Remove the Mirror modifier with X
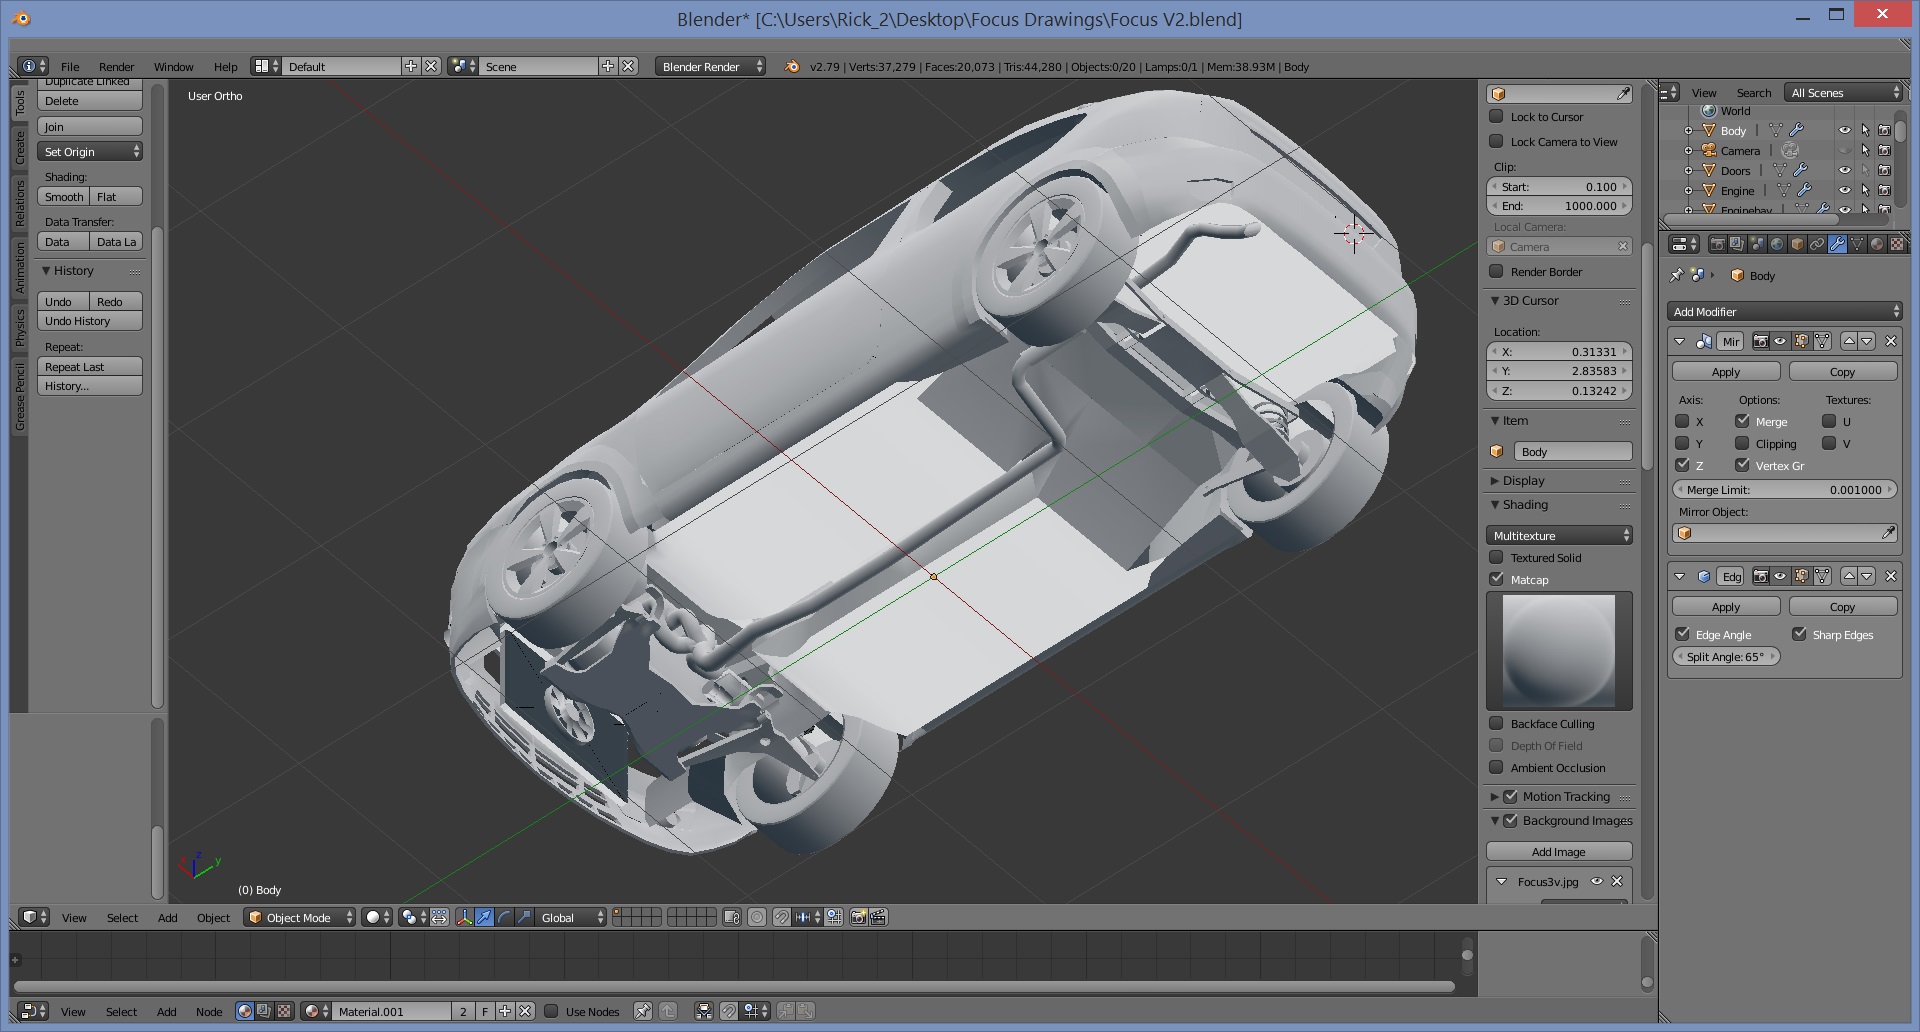The height and width of the screenshot is (1032, 1920). [1890, 341]
